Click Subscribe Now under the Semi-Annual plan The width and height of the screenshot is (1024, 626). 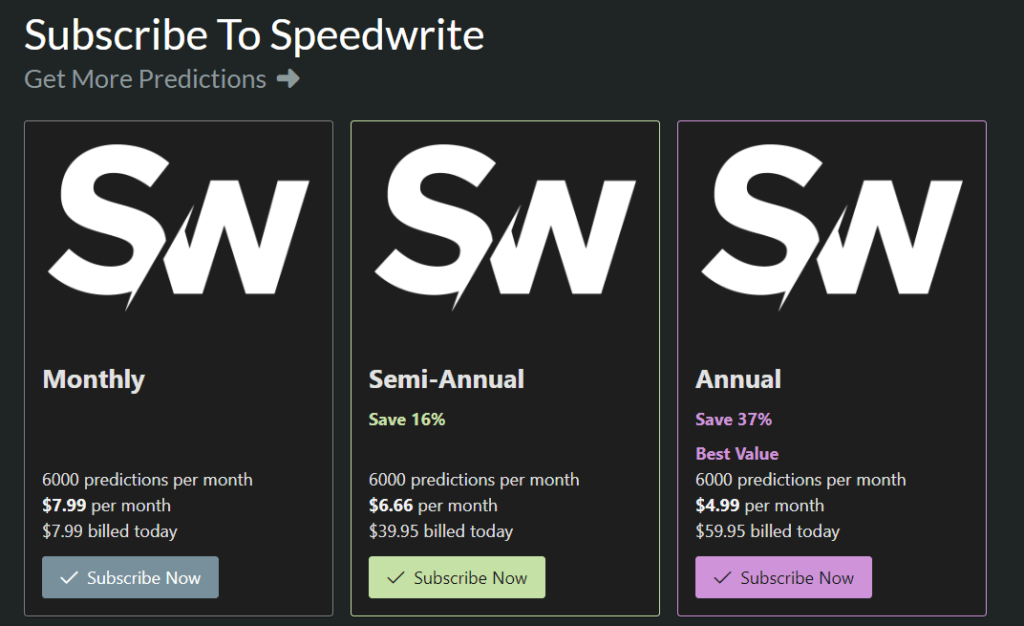457,577
